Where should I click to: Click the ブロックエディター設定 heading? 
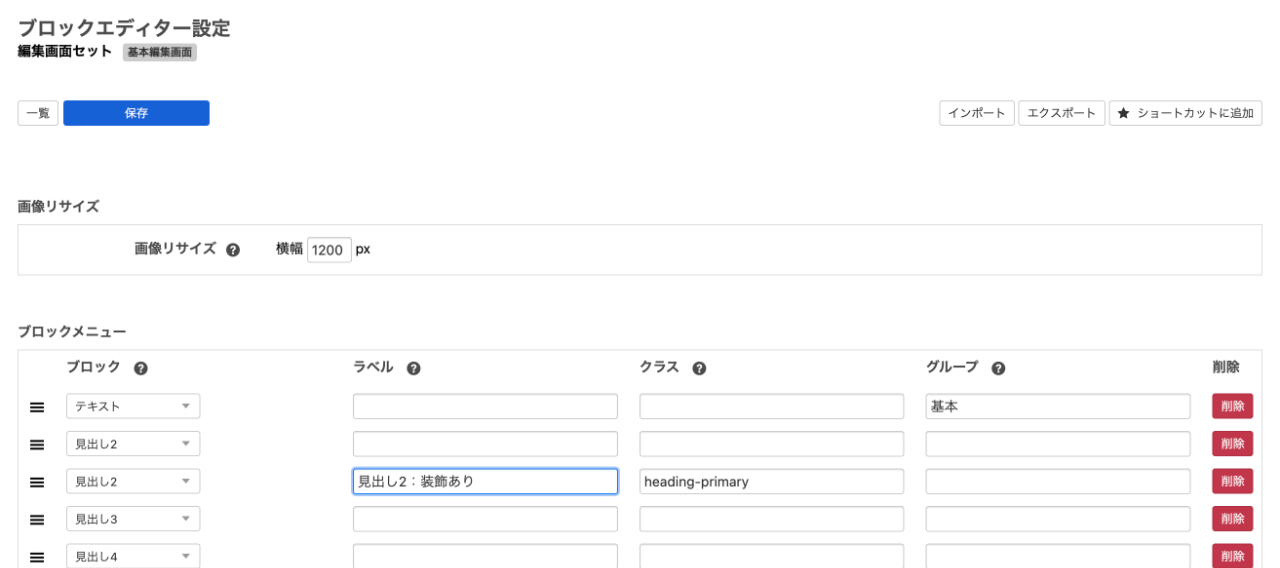[124, 28]
